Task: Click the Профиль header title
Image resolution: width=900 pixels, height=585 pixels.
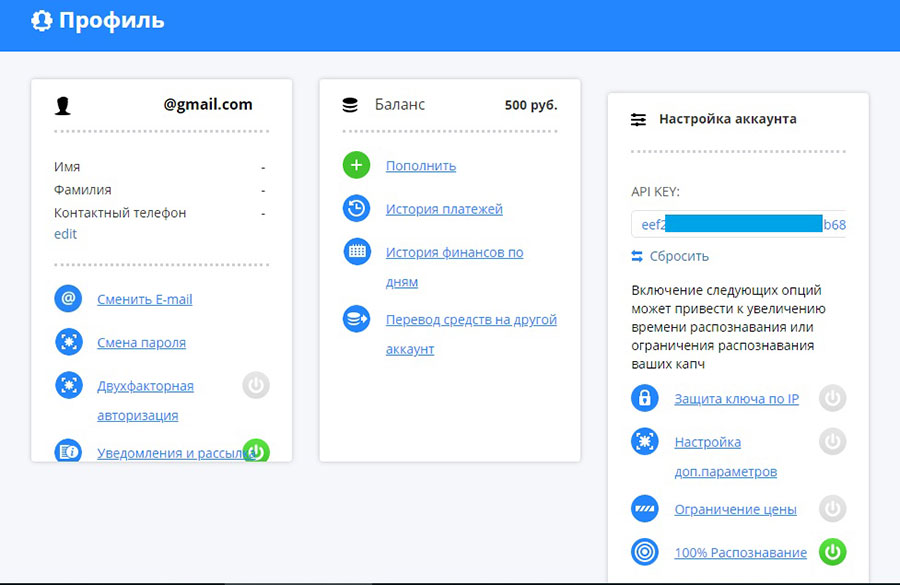Action: 111,21
